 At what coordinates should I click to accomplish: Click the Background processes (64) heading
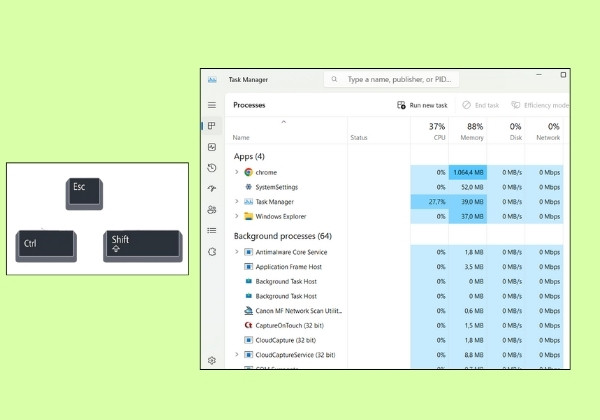pyautogui.click(x=283, y=236)
